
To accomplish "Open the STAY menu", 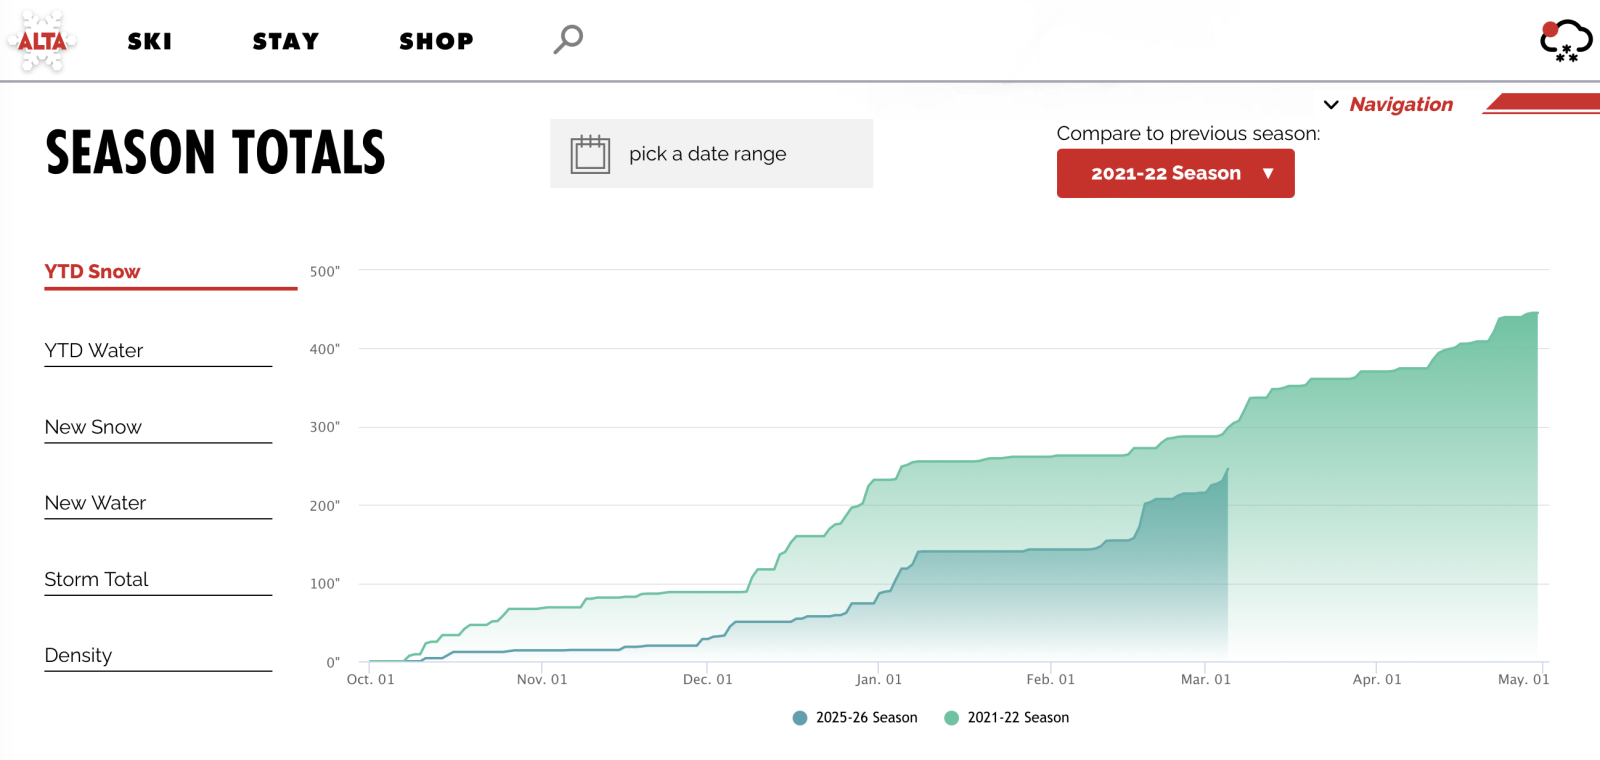I will coord(286,41).
